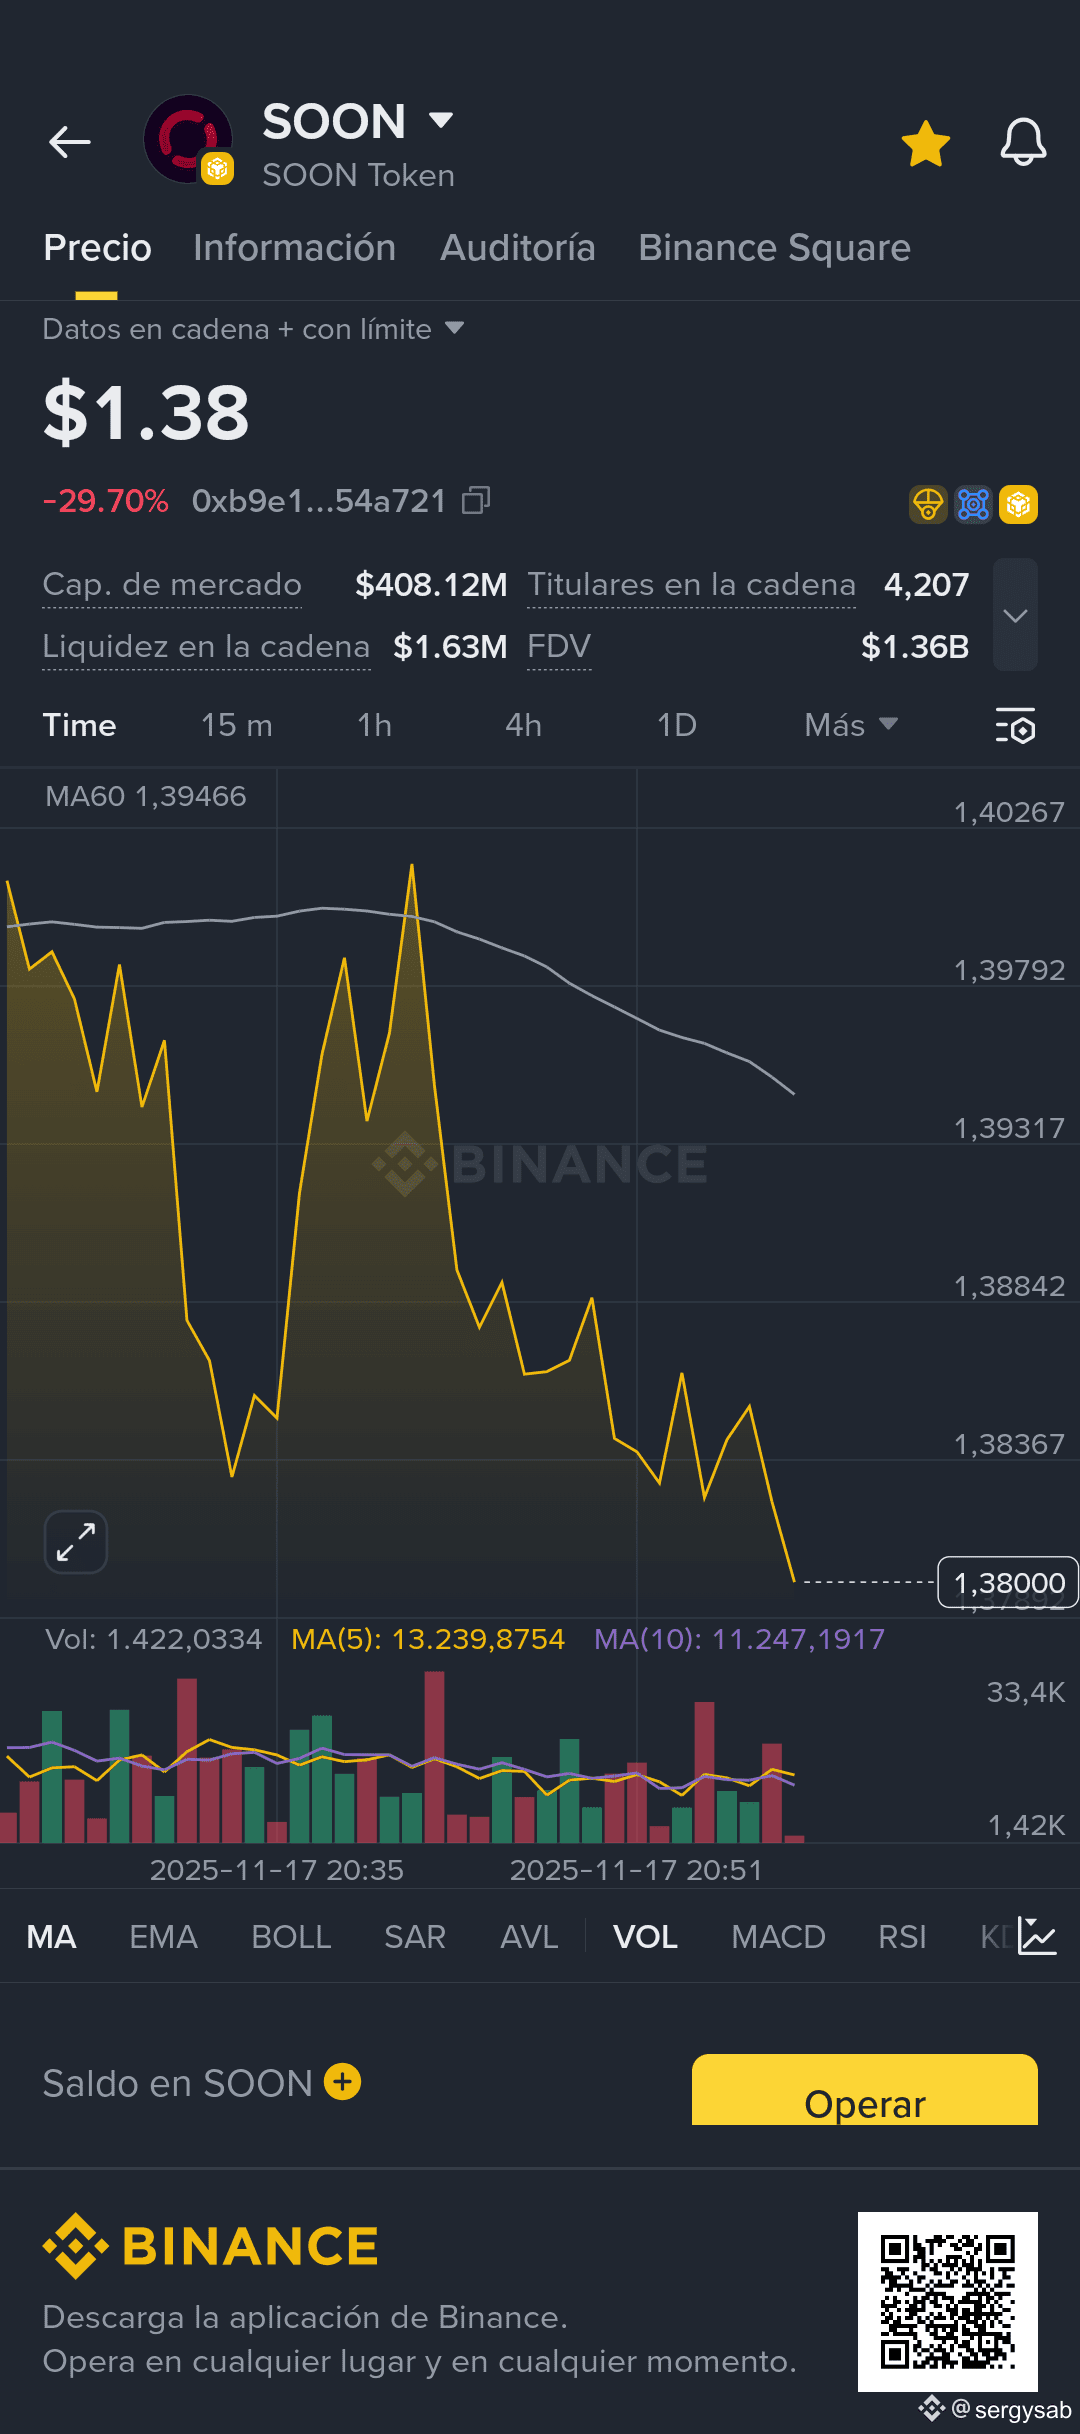
Task: Tap the MA(5): 13.239,8754 readout
Action: 428,1639
